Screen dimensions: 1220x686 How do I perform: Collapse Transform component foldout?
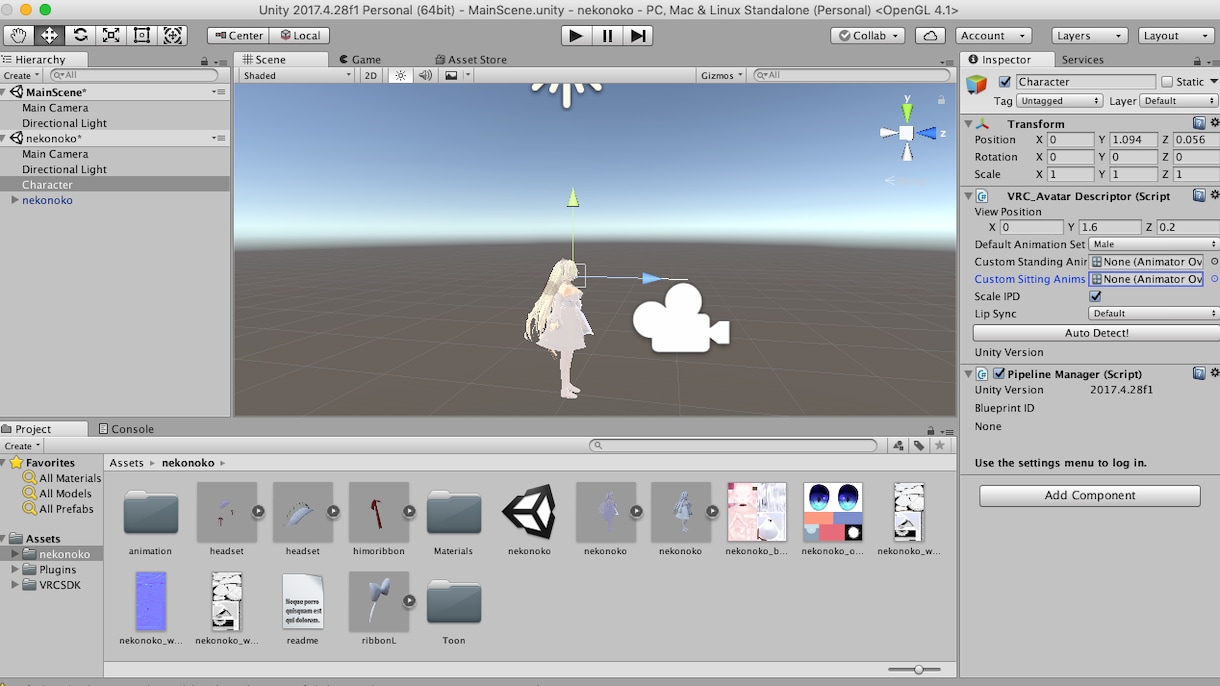click(968, 124)
